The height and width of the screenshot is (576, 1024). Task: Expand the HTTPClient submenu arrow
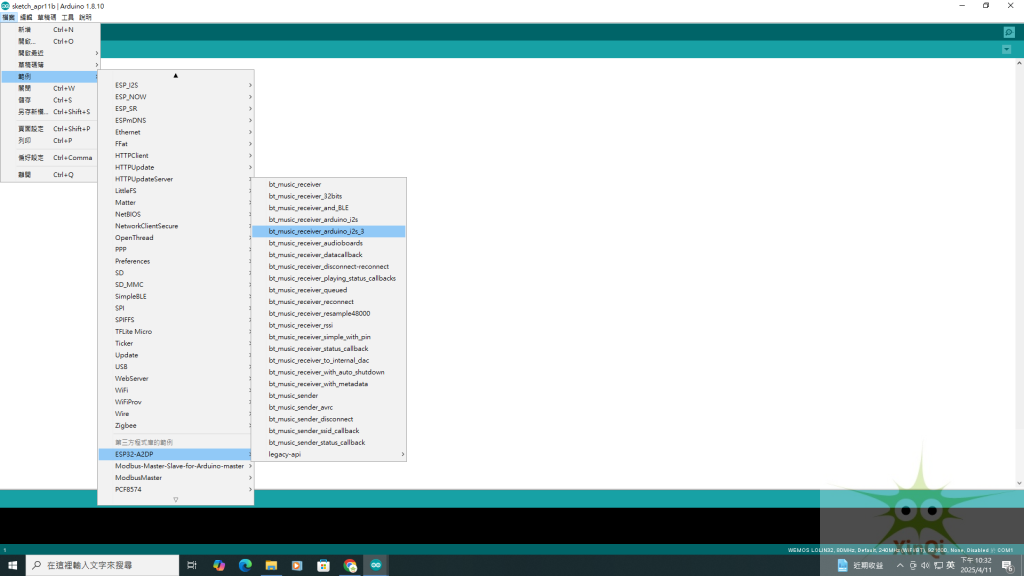click(x=250, y=155)
